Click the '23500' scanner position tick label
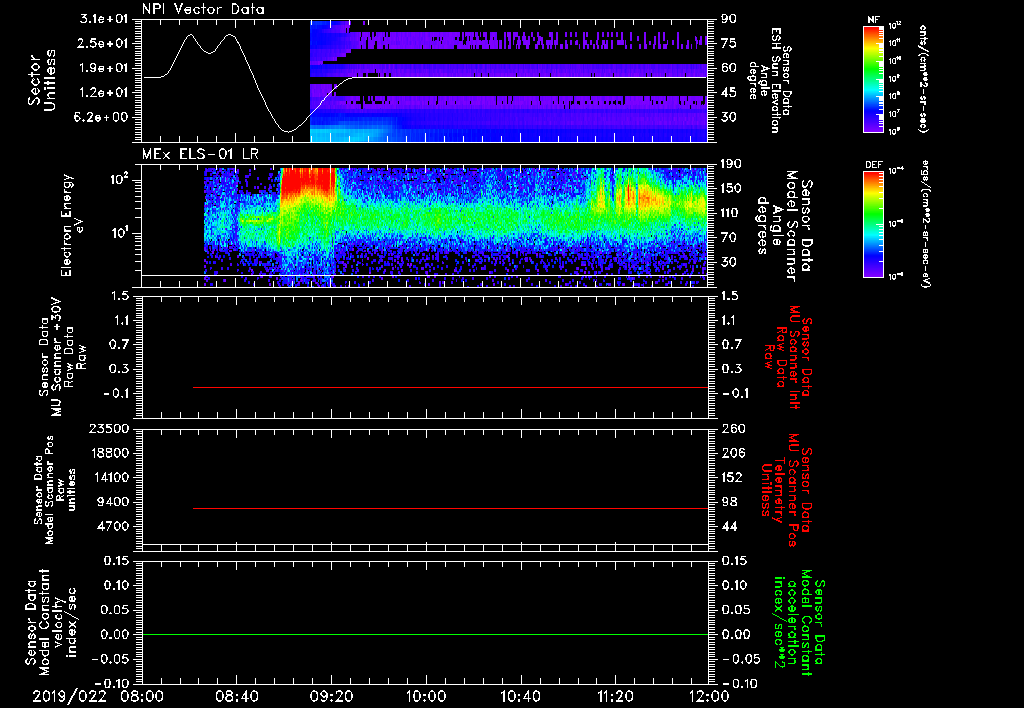Screen dimensions: 1024x708 [x=108, y=429]
